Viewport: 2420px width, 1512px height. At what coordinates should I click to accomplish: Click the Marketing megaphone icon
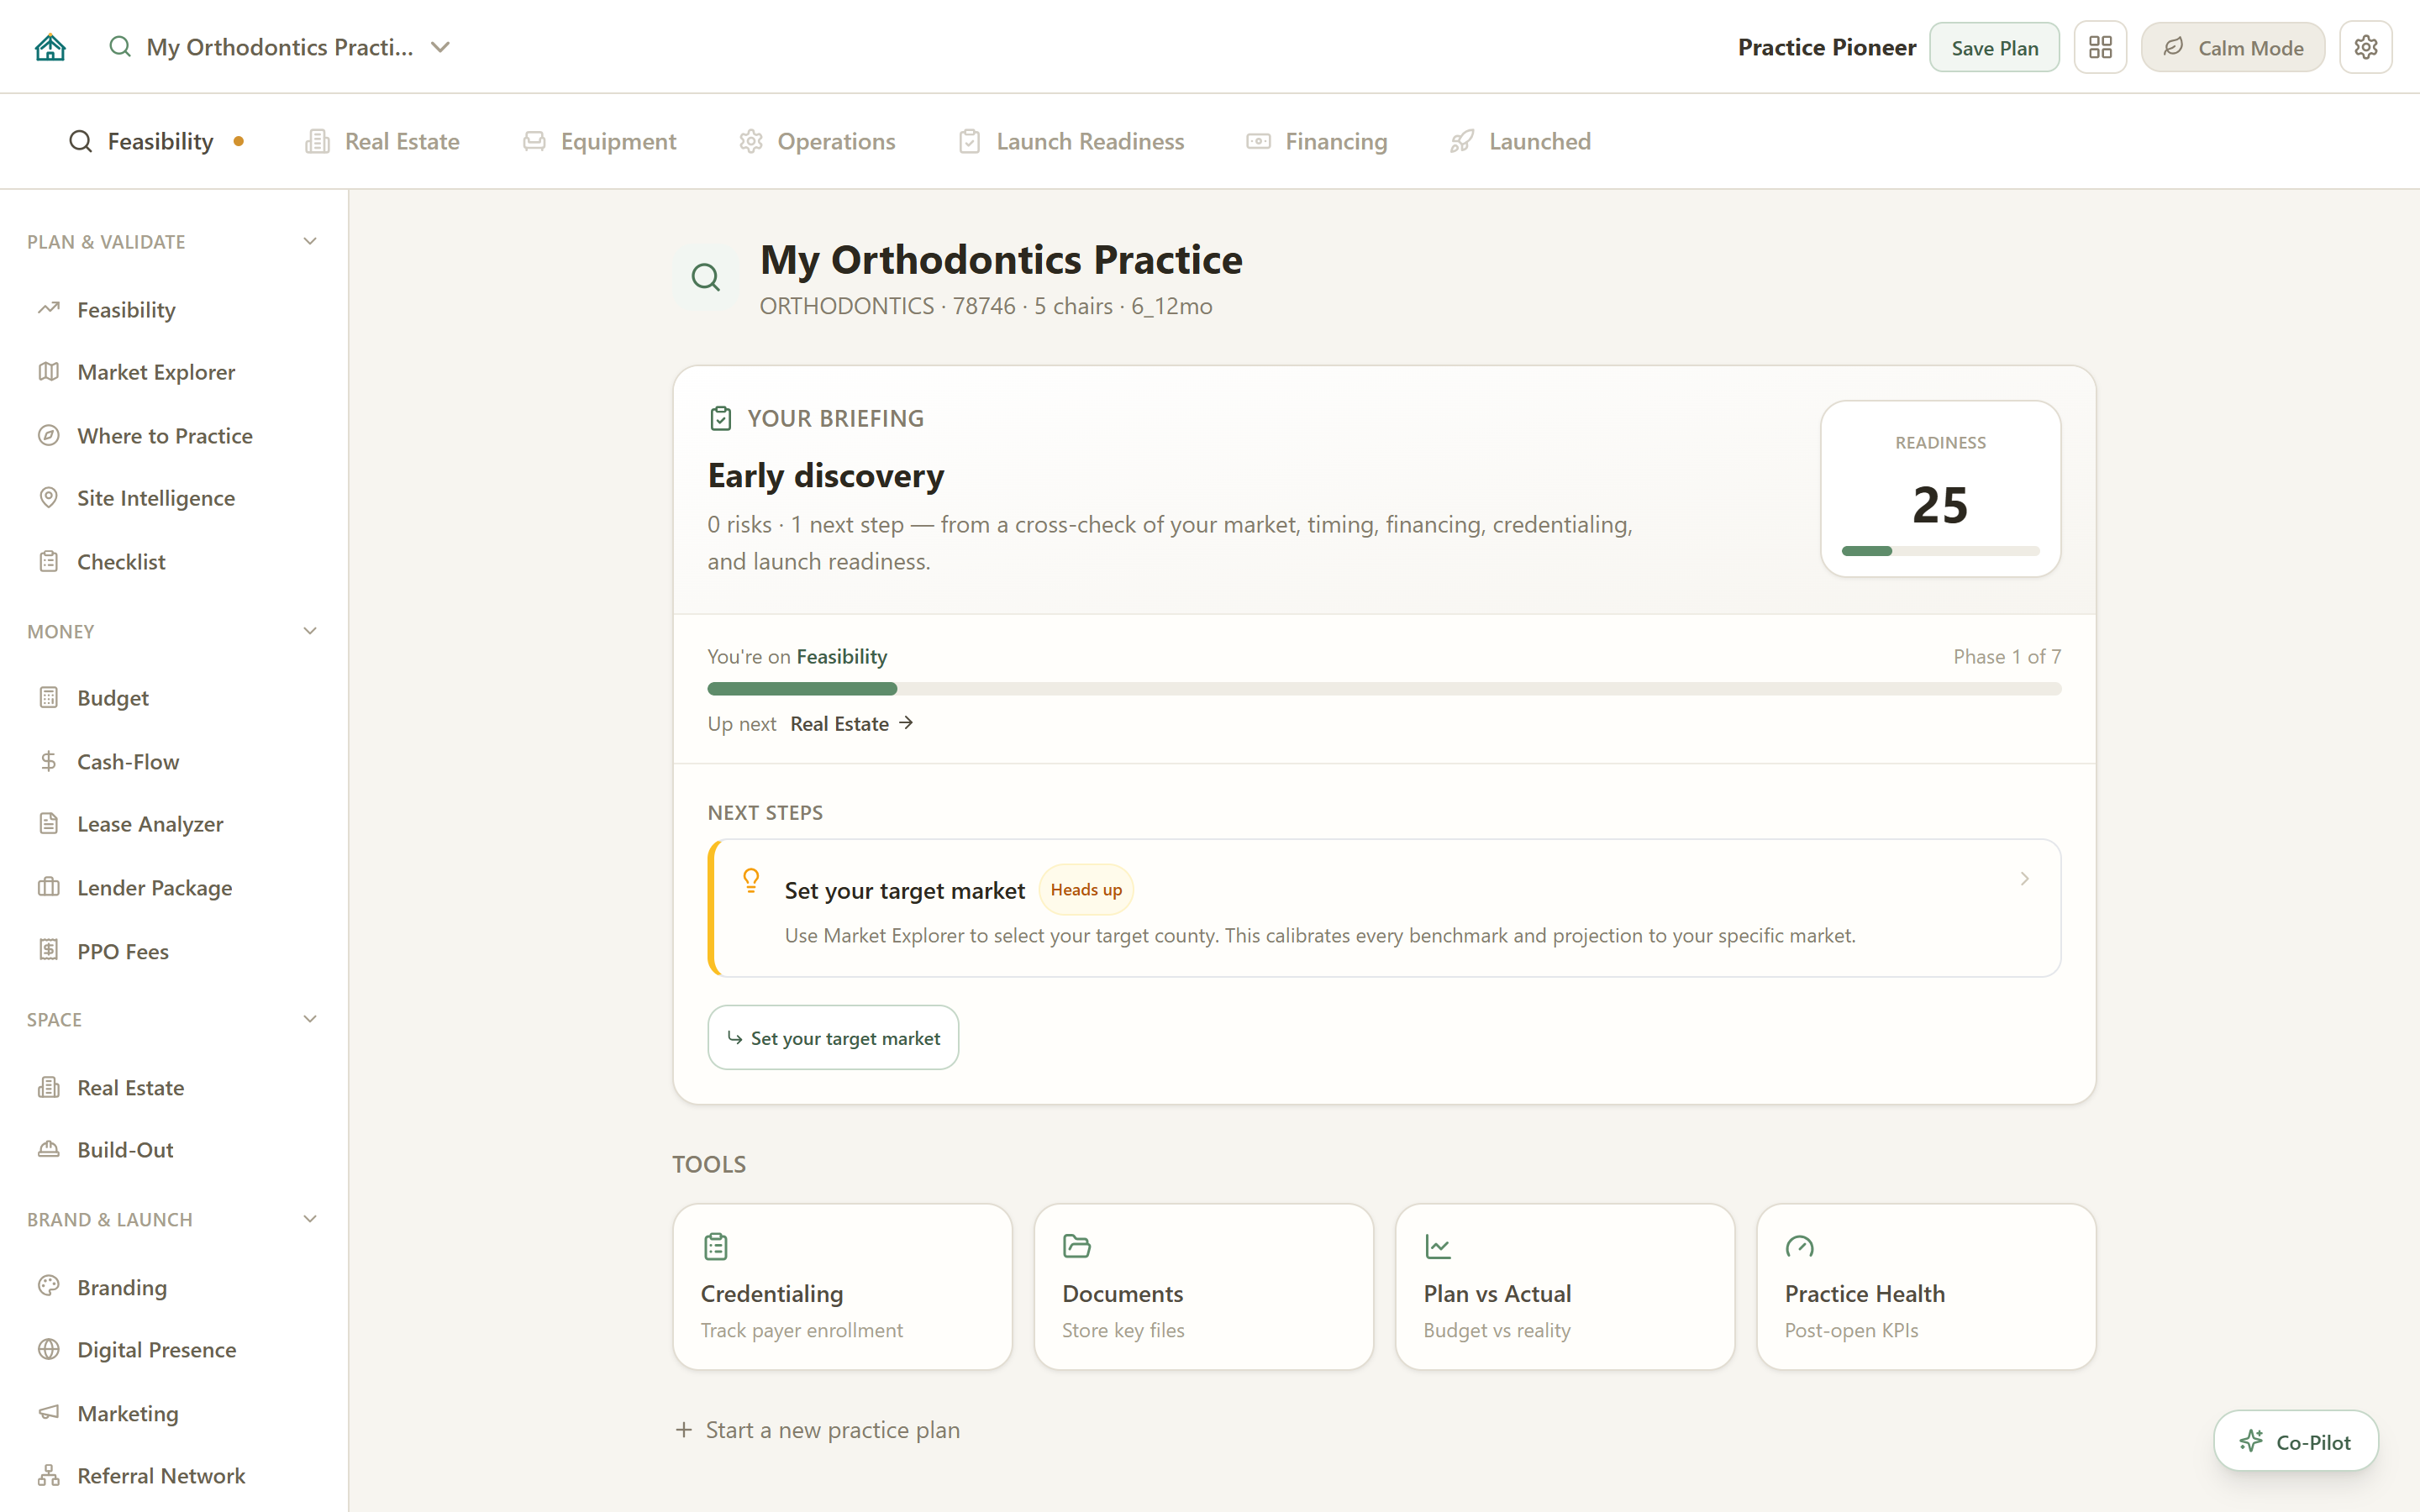pos(49,1412)
